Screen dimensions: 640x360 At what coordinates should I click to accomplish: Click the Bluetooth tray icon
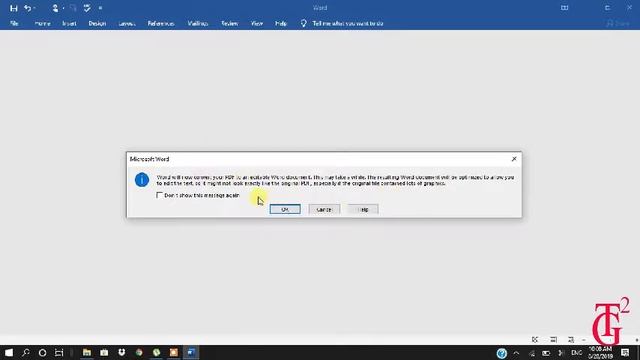coord(561,353)
